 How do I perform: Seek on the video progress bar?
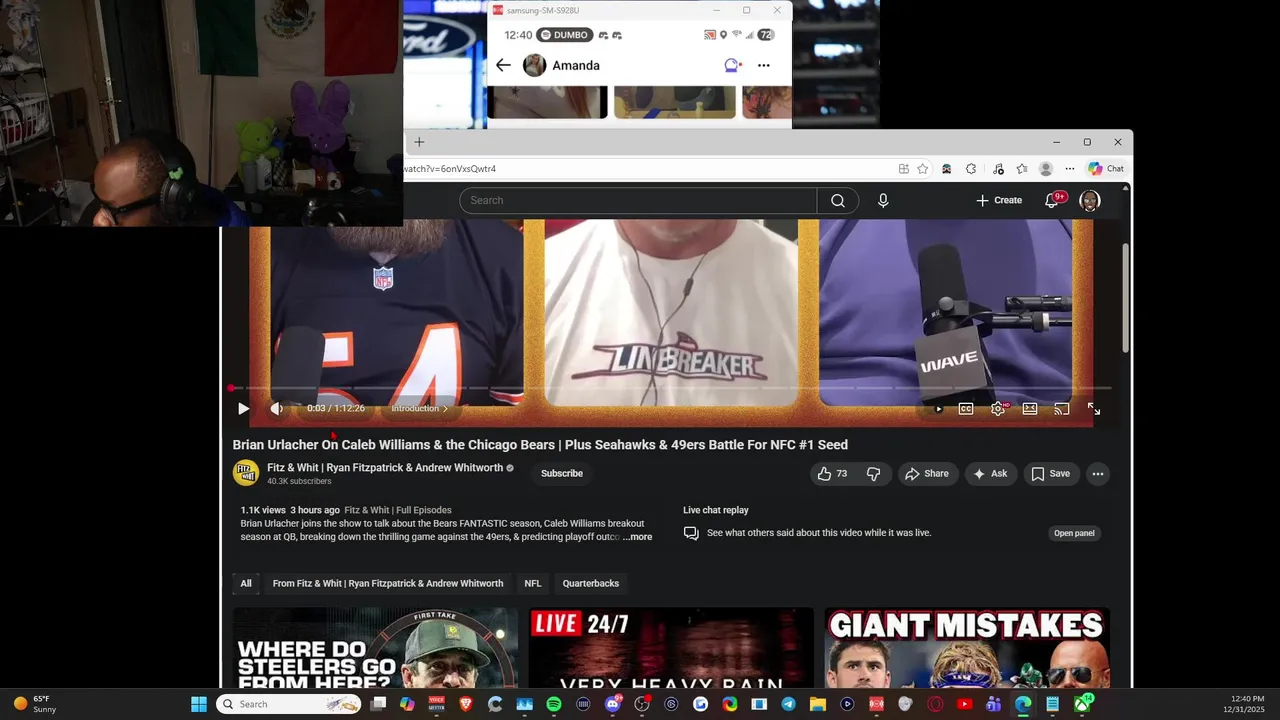coord(671,388)
